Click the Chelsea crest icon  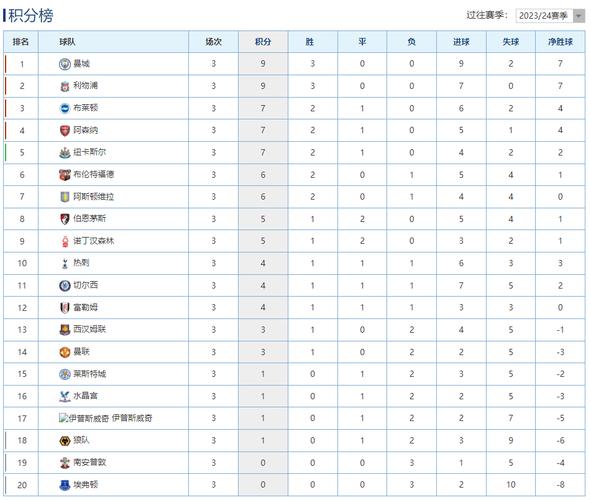click(65, 286)
